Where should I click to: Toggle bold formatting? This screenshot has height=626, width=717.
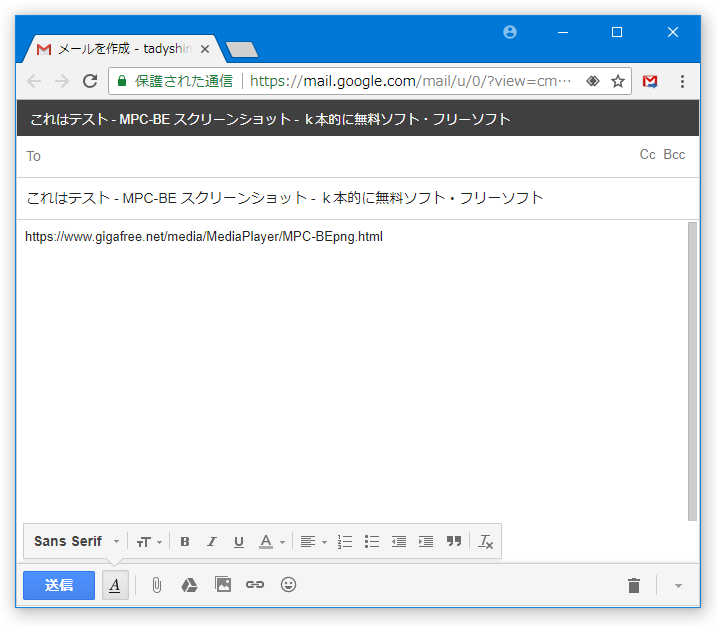(185, 542)
